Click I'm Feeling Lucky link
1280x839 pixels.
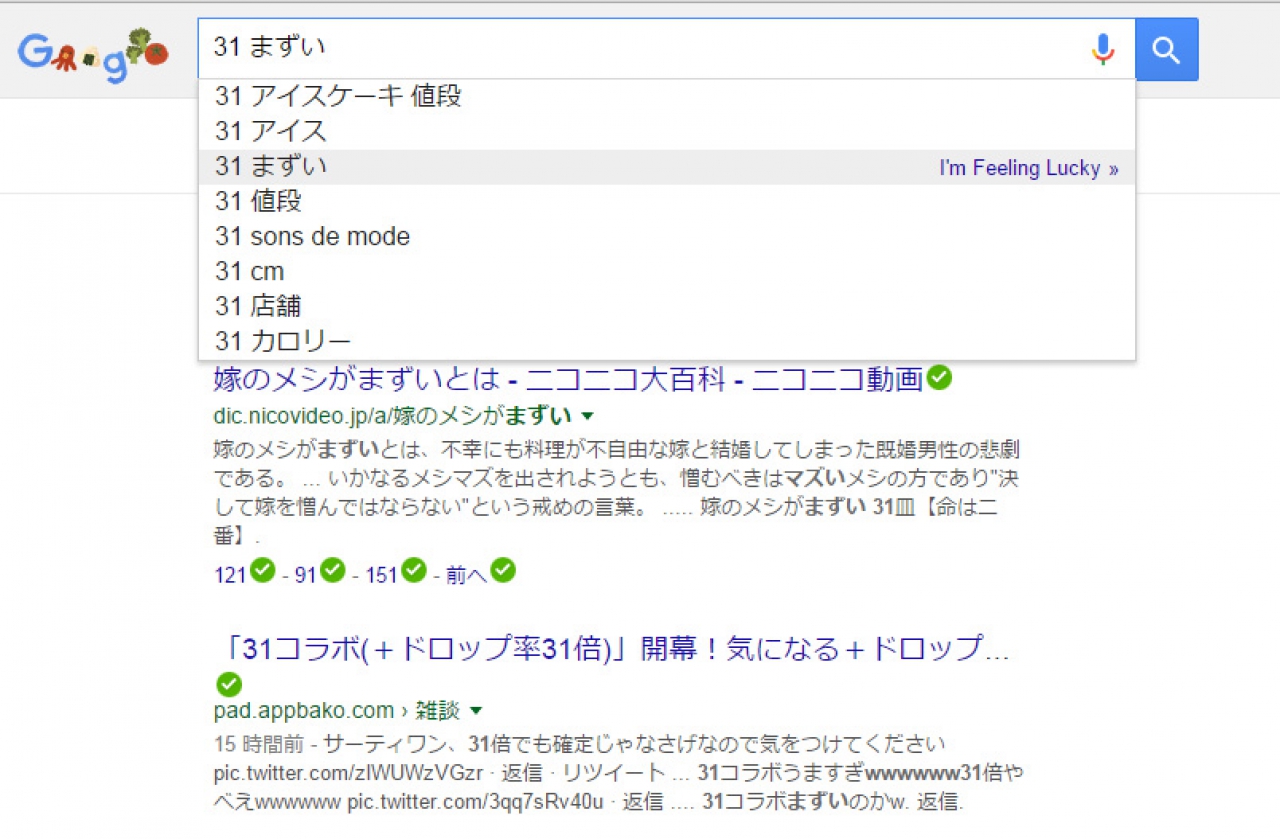point(1028,168)
